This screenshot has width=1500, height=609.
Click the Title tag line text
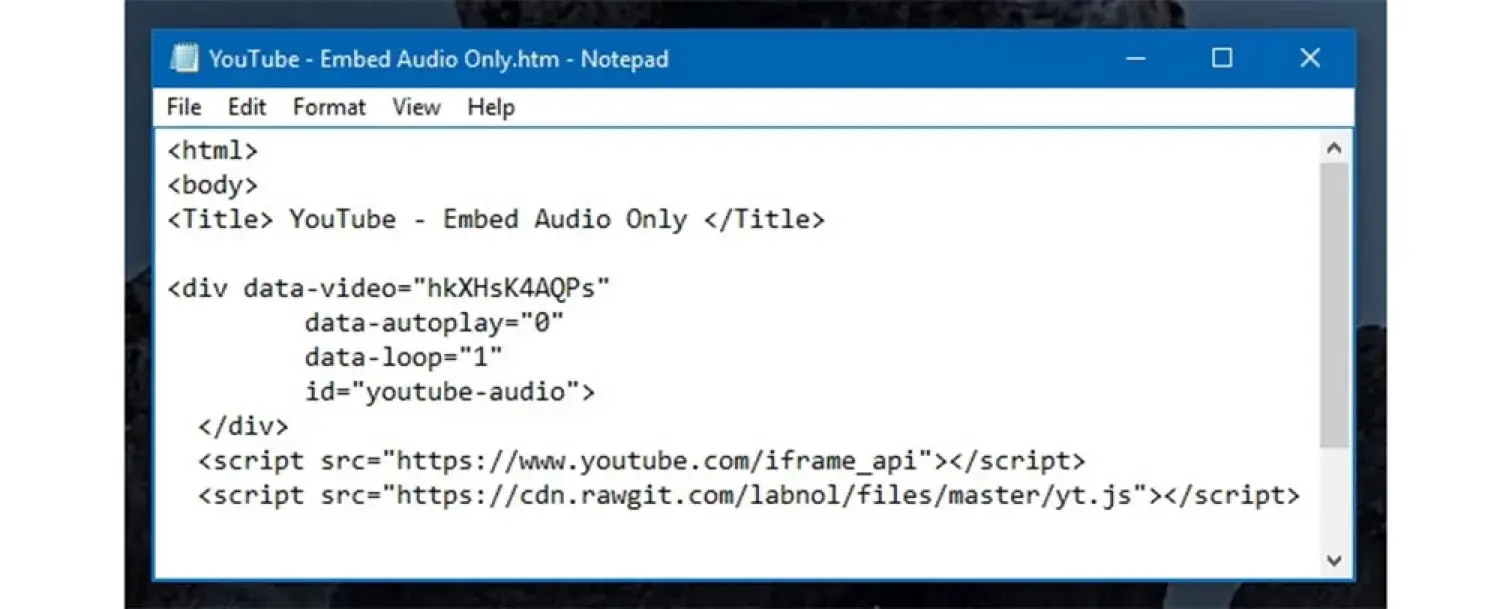tap(496, 220)
